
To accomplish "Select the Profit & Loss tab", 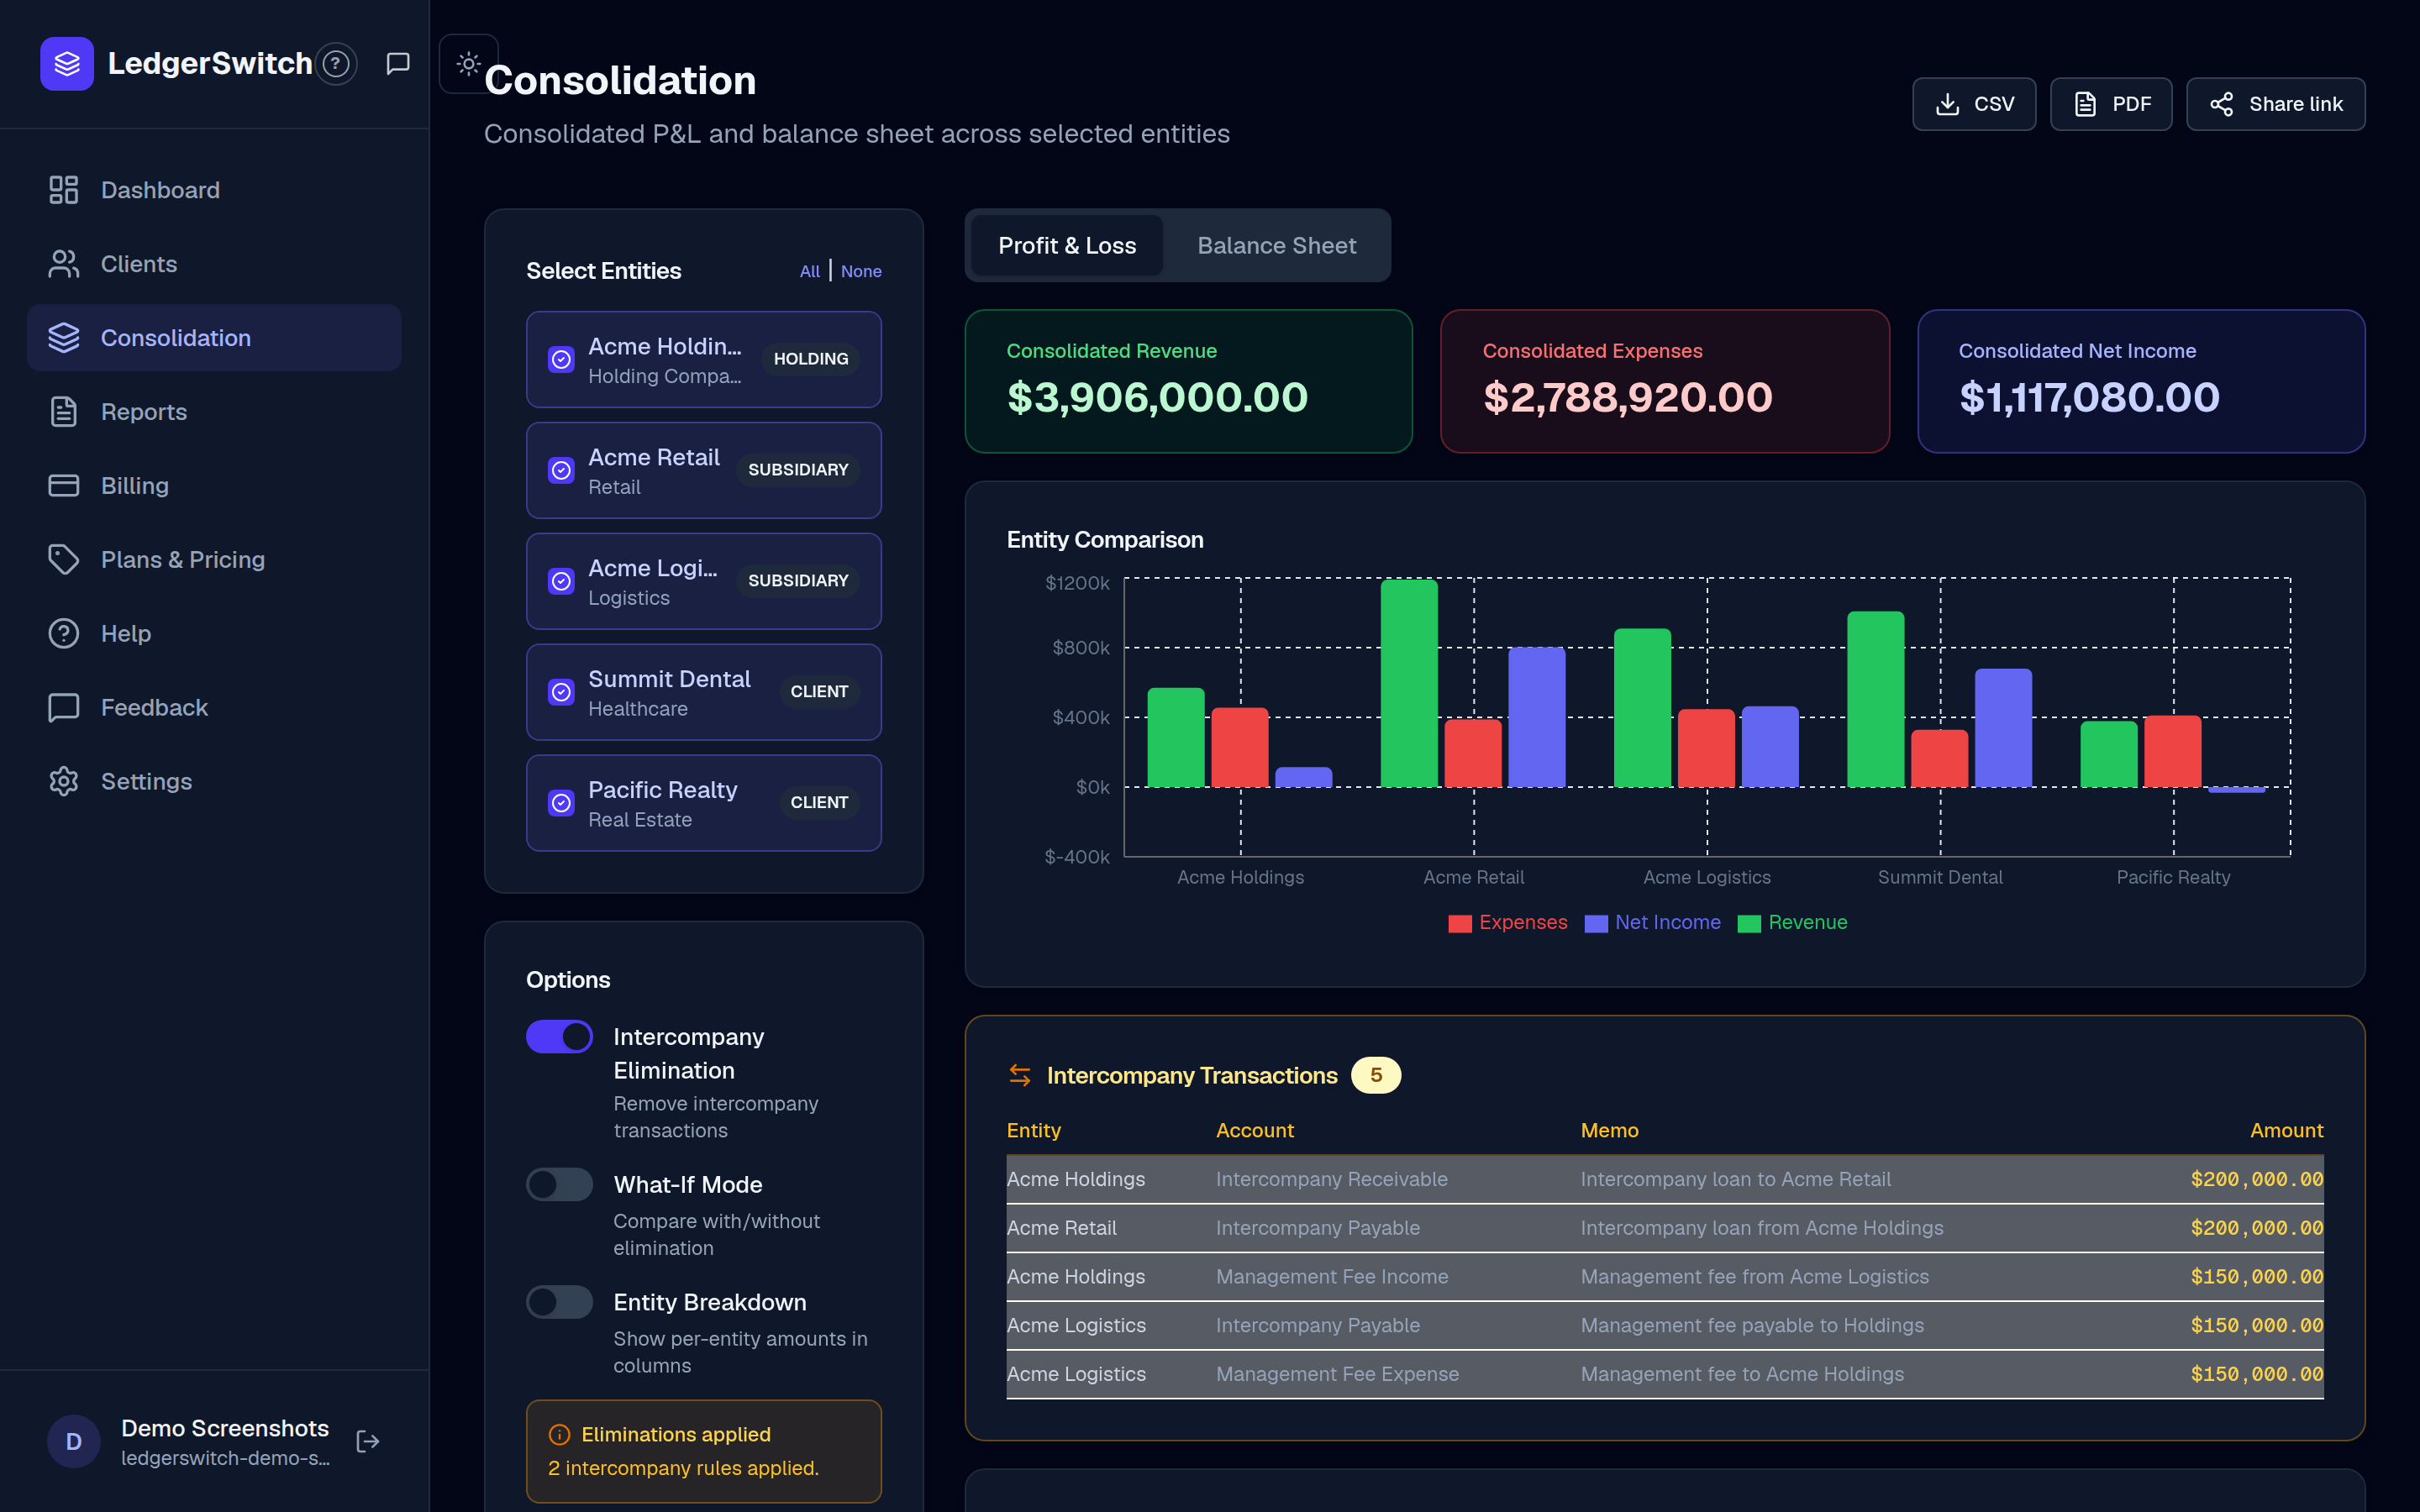I will point(1067,245).
